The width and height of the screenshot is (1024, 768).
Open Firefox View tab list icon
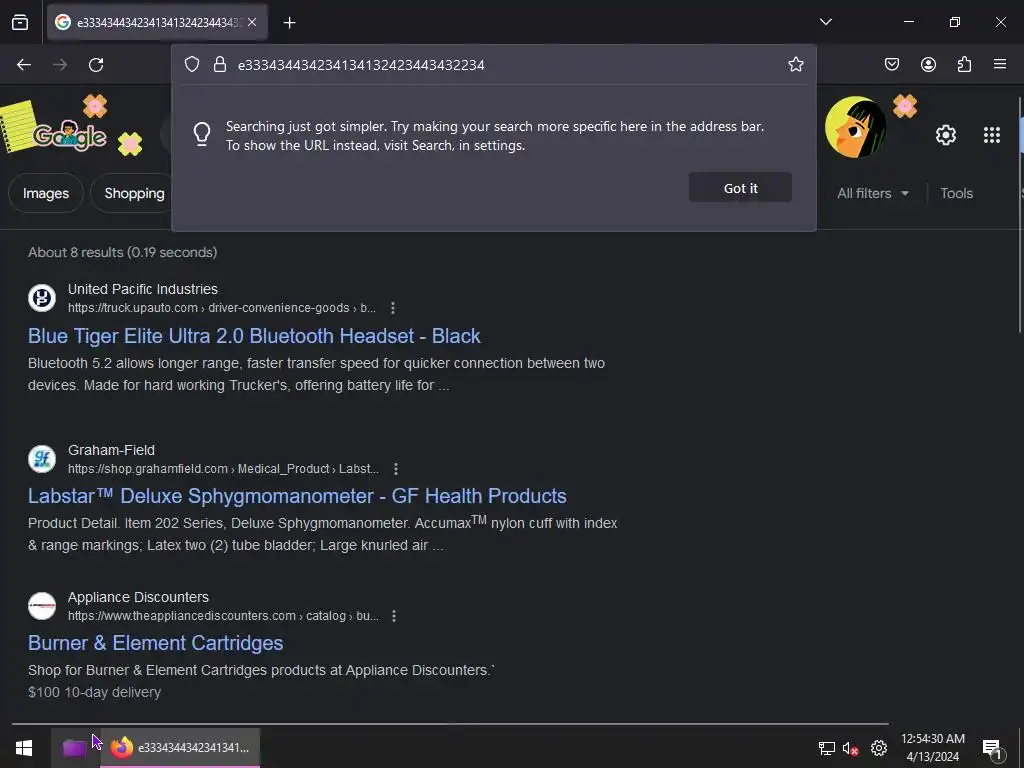(x=20, y=23)
